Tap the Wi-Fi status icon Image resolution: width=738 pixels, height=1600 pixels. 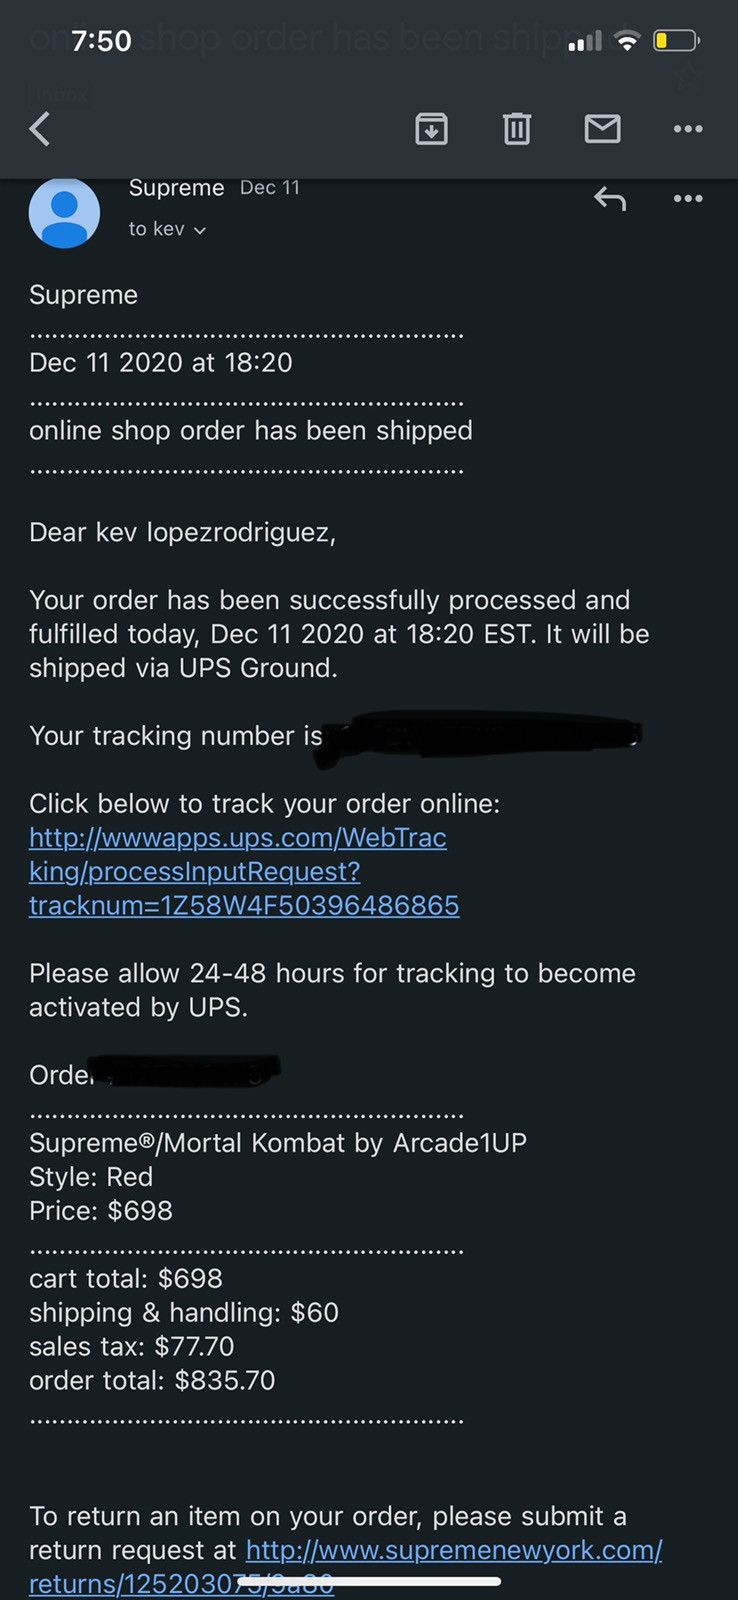627,41
